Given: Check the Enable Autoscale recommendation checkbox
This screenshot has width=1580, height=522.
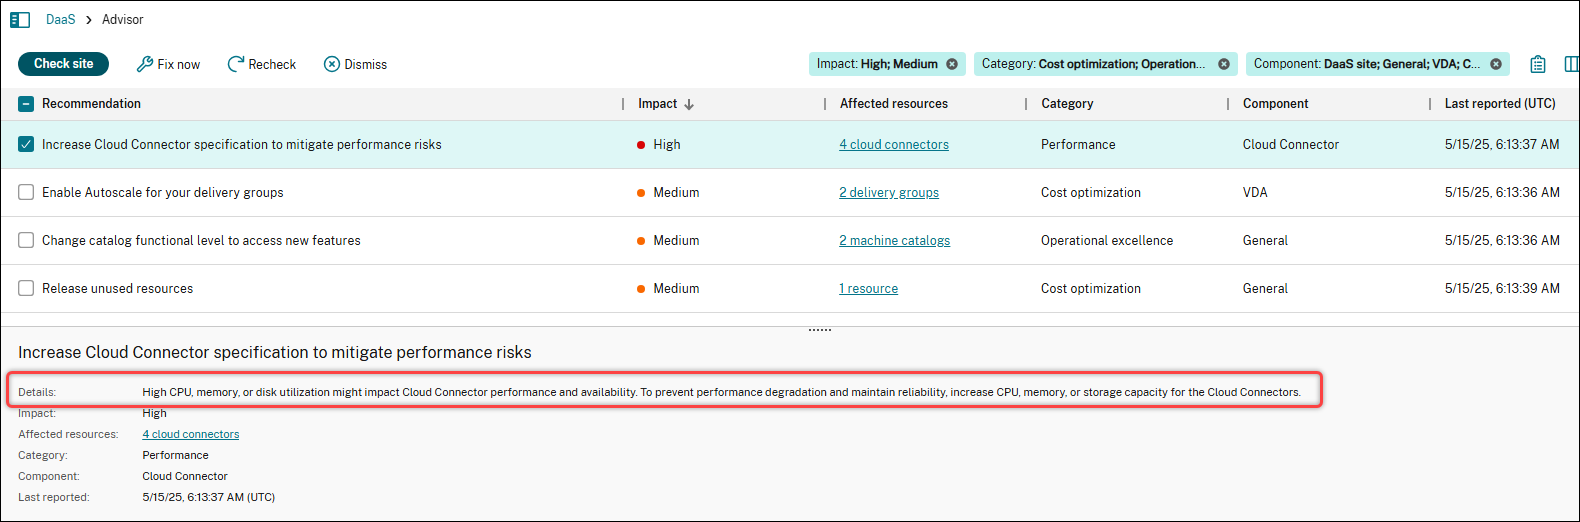Looking at the screenshot, I should 26,192.
